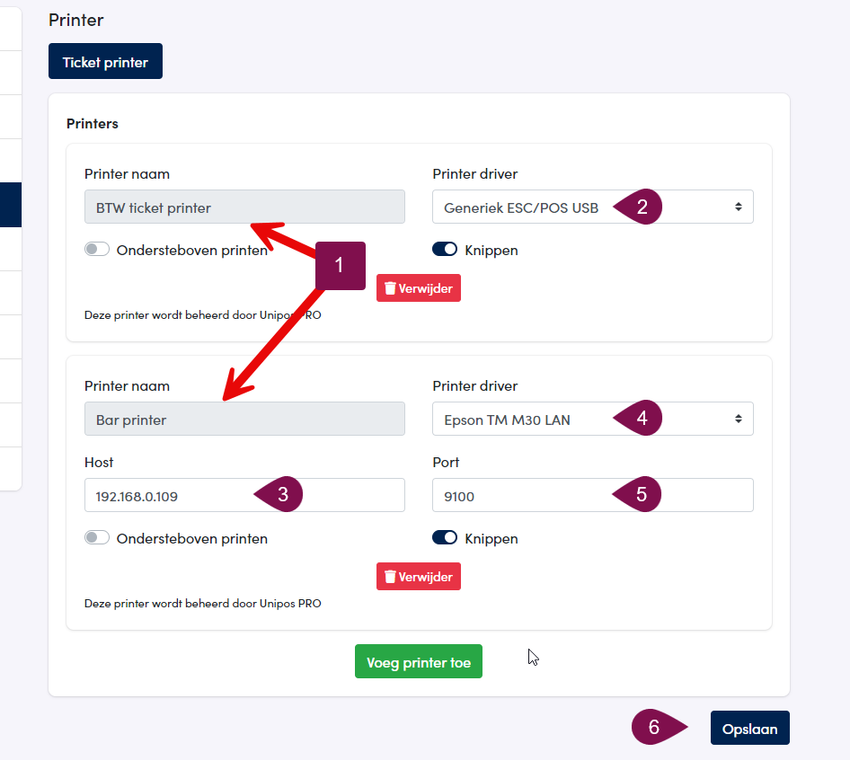Screen dimensions: 850x760
Task: Open the Generiek ESC/POS USB driver dropdown
Action: tap(593, 207)
